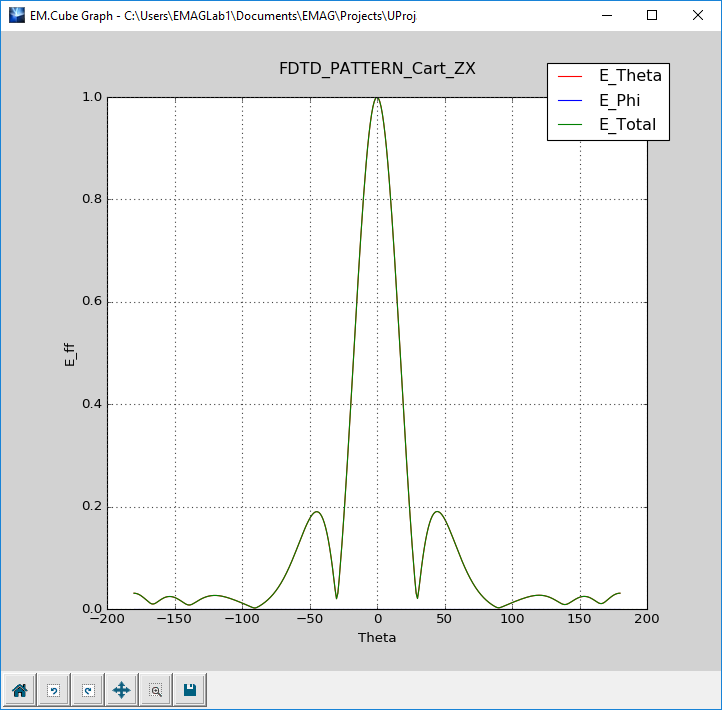Click the main lobe peak at Theta 0

pos(377,98)
